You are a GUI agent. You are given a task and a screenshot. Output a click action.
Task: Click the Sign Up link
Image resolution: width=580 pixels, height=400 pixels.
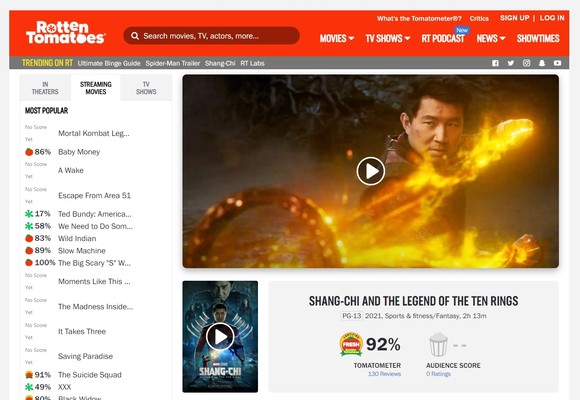(515, 18)
